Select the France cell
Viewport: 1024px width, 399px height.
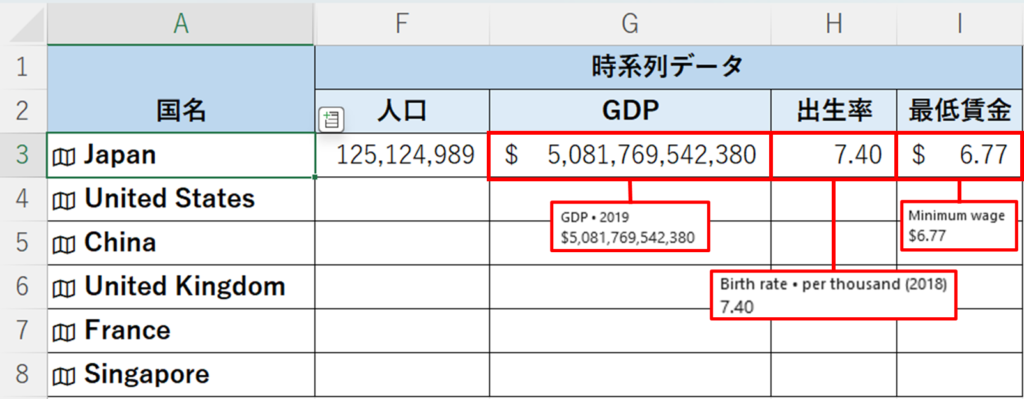tap(181, 331)
